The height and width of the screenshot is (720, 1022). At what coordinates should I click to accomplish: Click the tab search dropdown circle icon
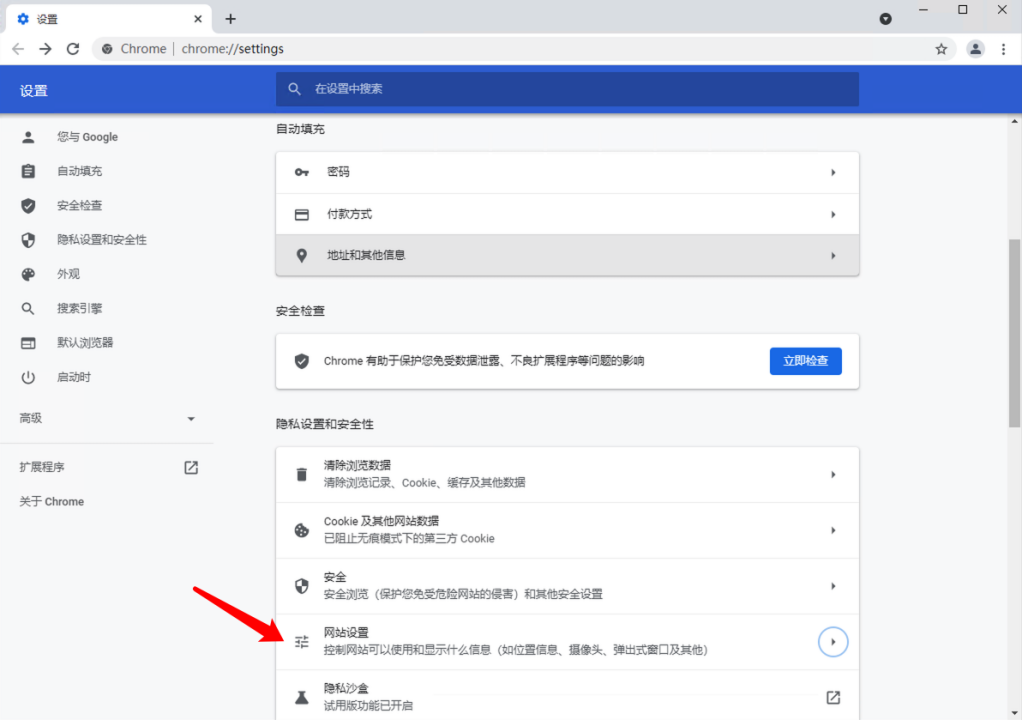click(885, 19)
